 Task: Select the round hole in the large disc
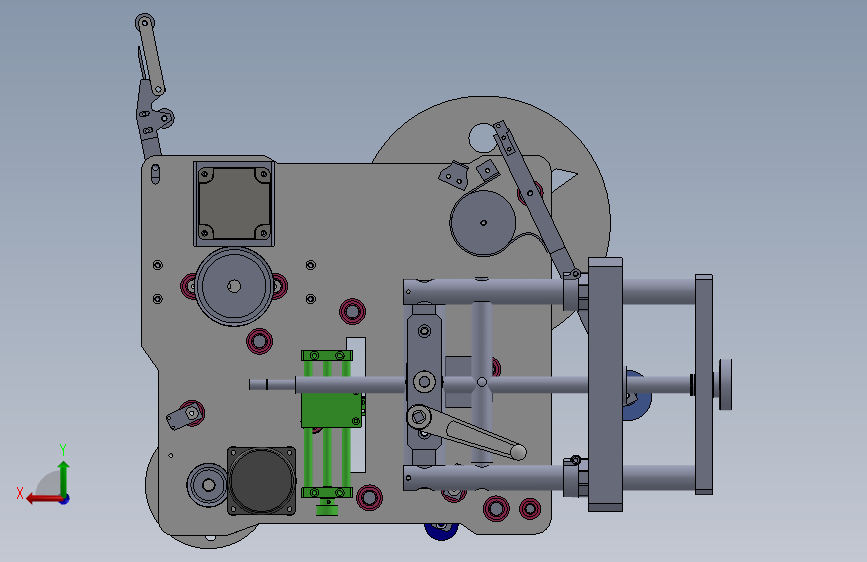click(483, 138)
